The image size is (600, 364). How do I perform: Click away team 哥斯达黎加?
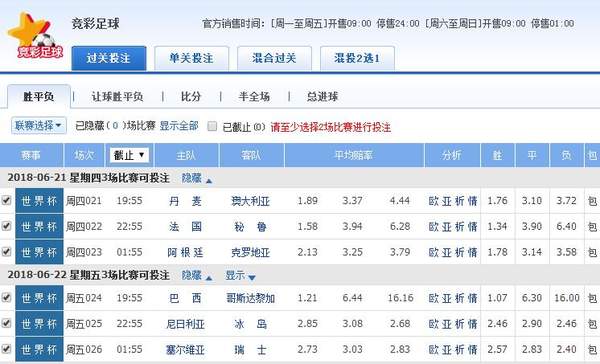(251, 298)
